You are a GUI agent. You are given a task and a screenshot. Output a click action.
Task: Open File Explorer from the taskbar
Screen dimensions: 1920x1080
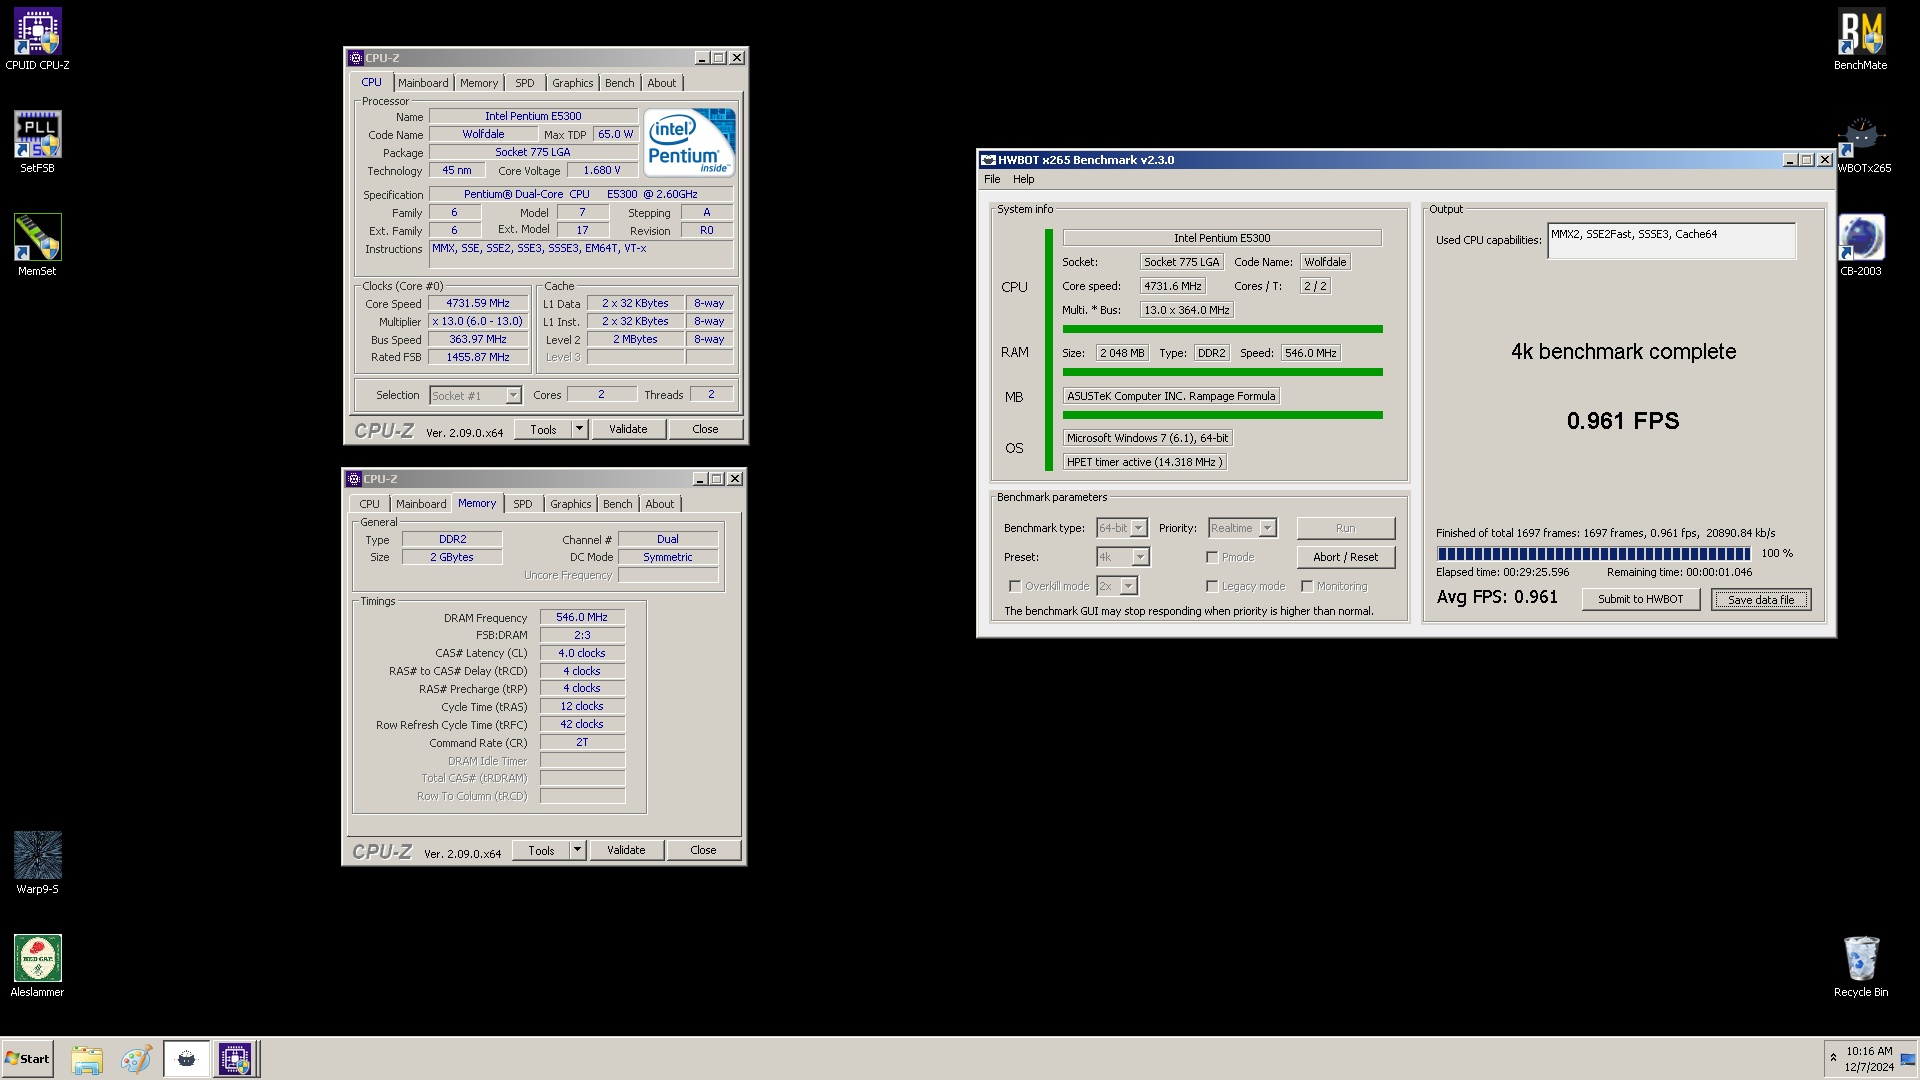pos(87,1059)
